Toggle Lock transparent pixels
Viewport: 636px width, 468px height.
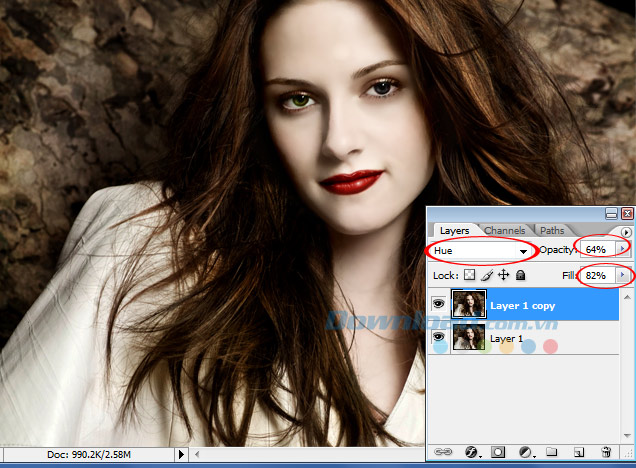click(470, 275)
